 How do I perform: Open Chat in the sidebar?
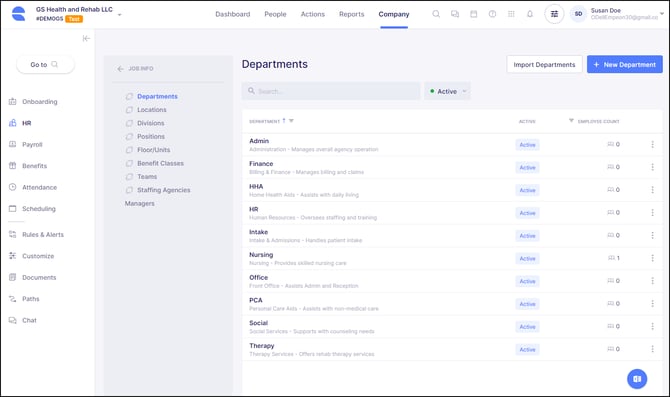23,320
